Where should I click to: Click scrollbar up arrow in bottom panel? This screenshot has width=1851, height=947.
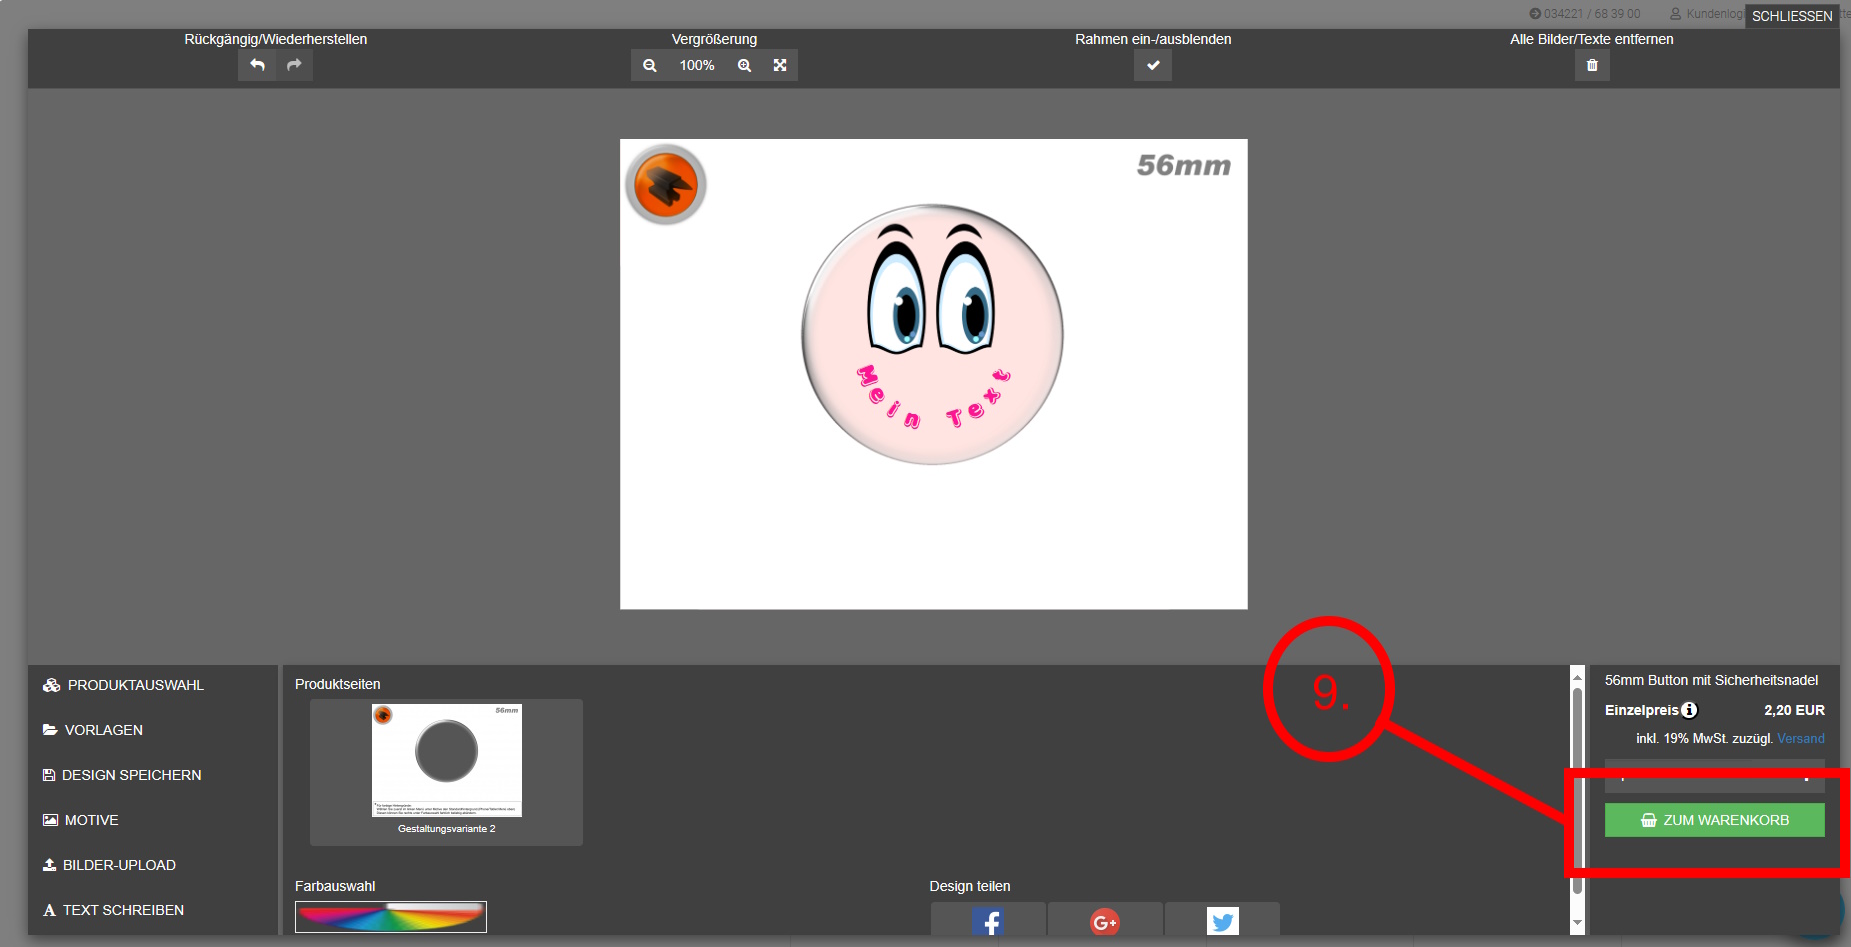click(1577, 677)
